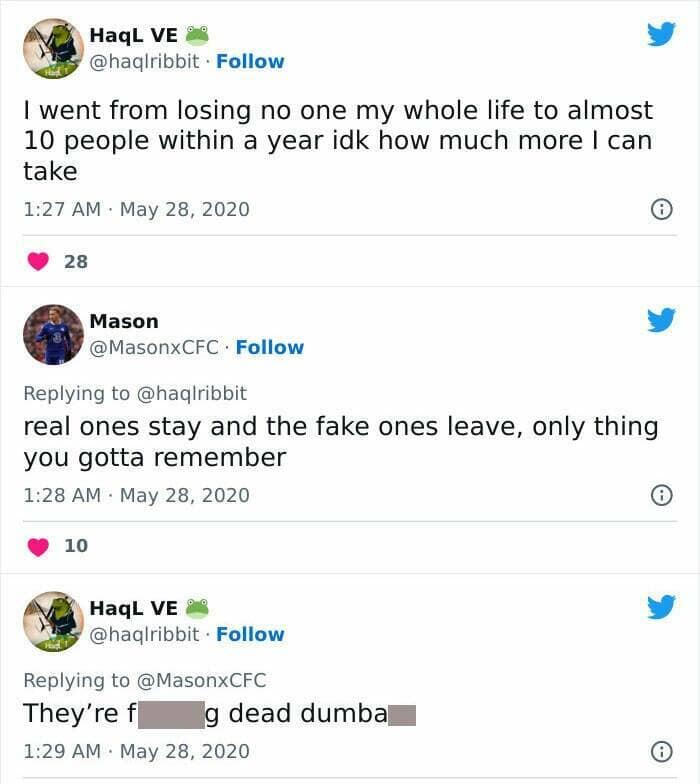The image size is (700, 784).
Task: Like Mason's reply with 10 likes
Action: point(38,546)
